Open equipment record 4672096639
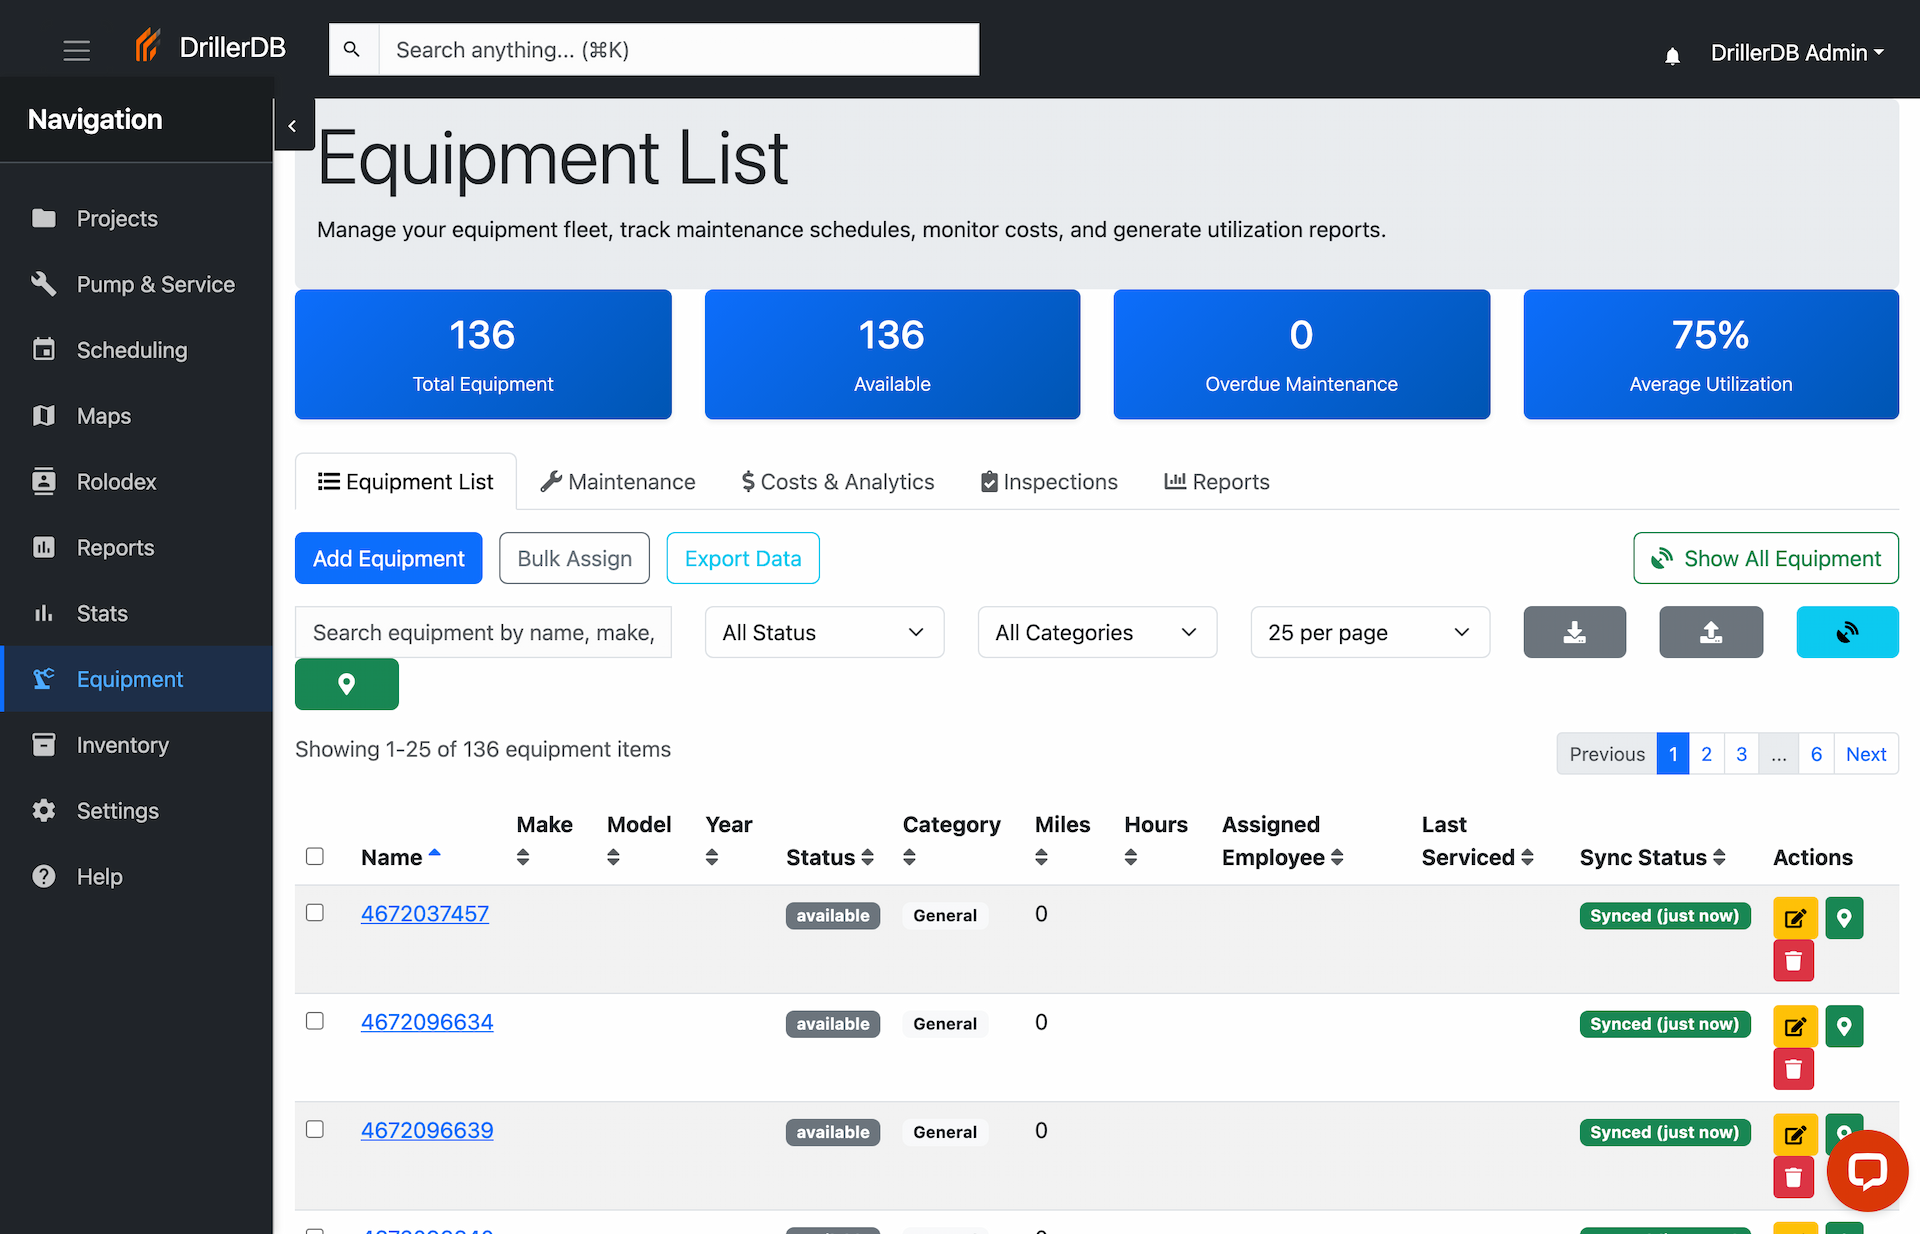The image size is (1920, 1234). pyautogui.click(x=427, y=1130)
